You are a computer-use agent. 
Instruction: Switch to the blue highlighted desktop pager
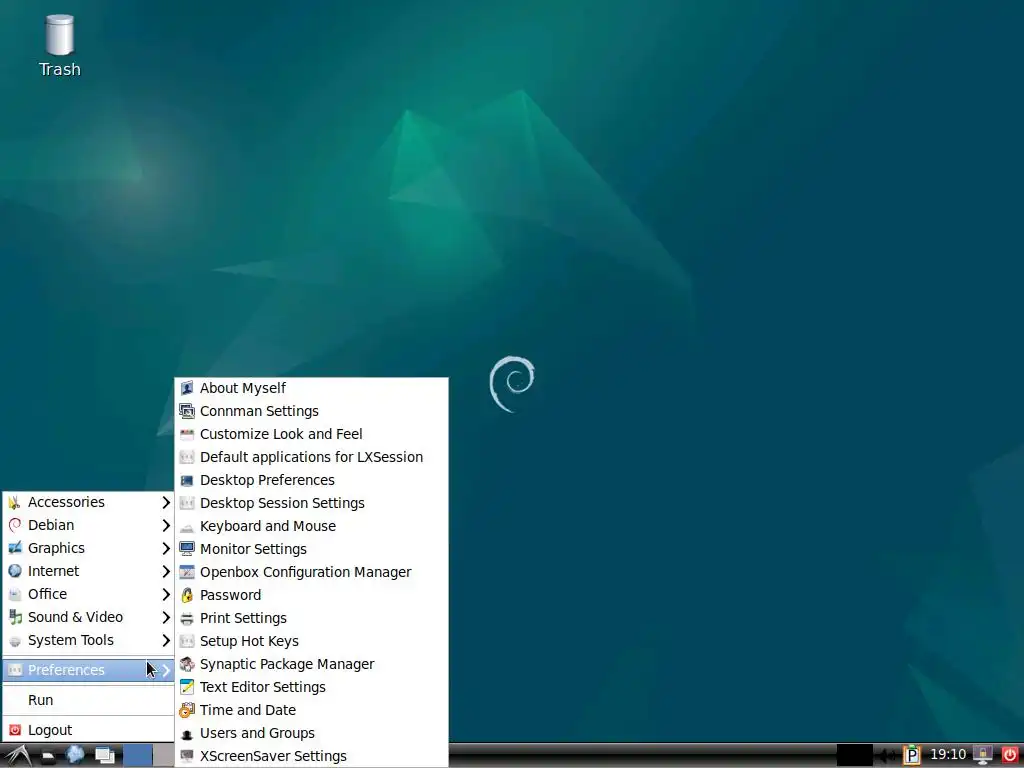138,756
